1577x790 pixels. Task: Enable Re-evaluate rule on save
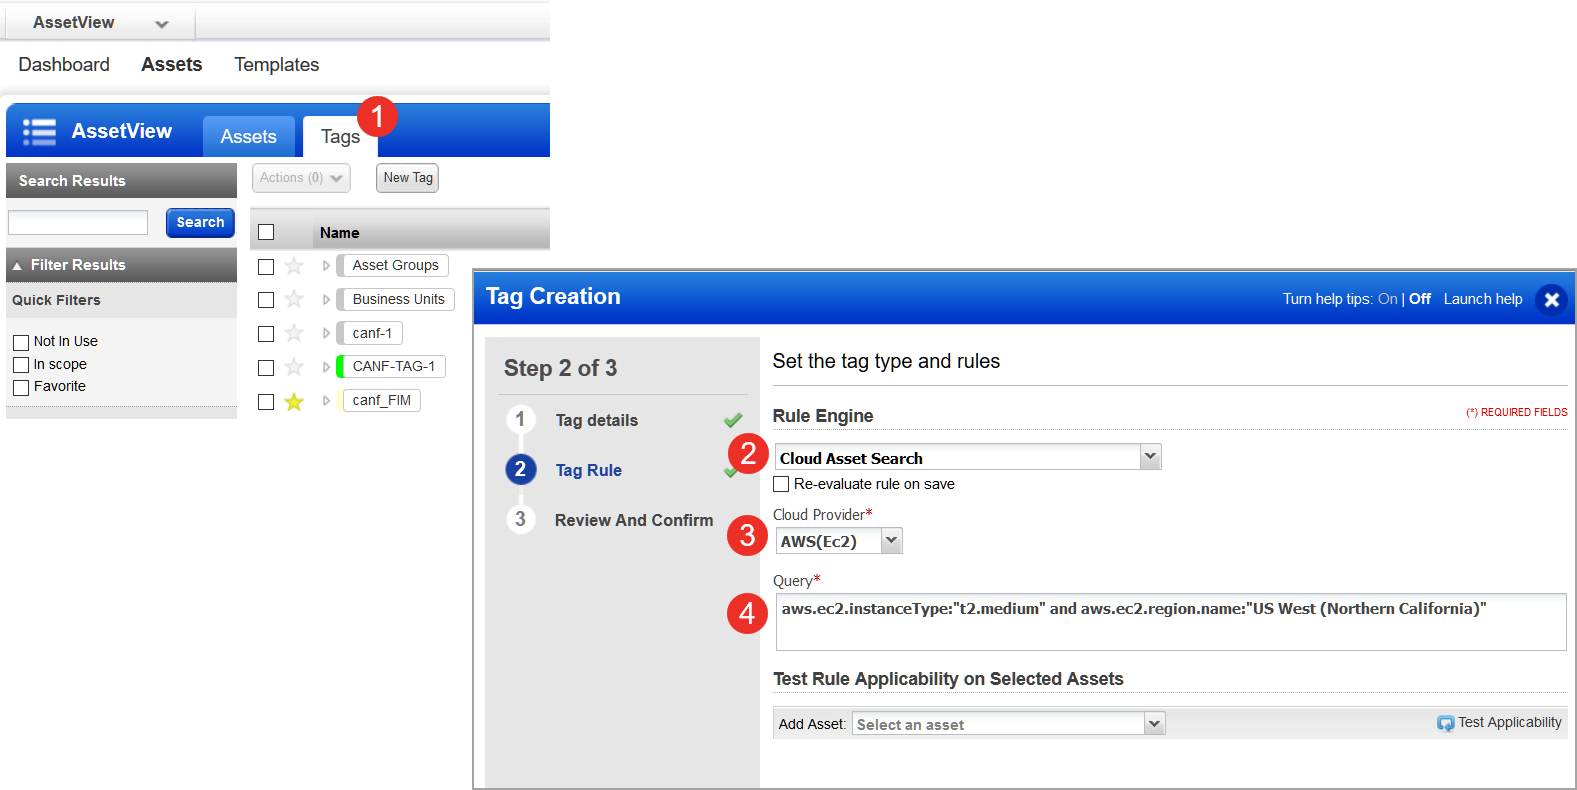782,484
